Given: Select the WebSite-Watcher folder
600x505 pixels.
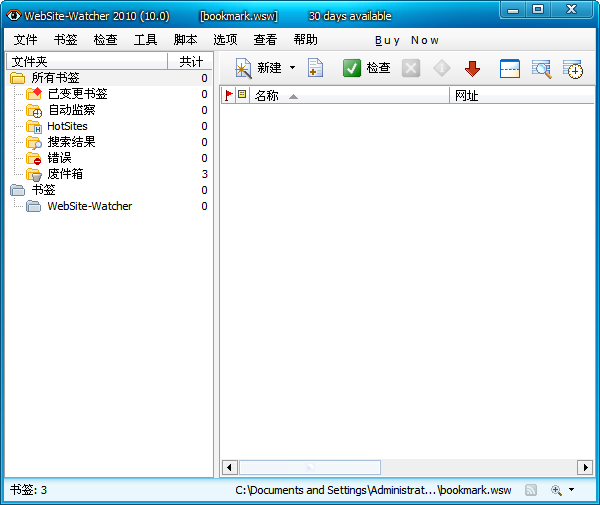Looking at the screenshot, I should [x=90, y=206].
